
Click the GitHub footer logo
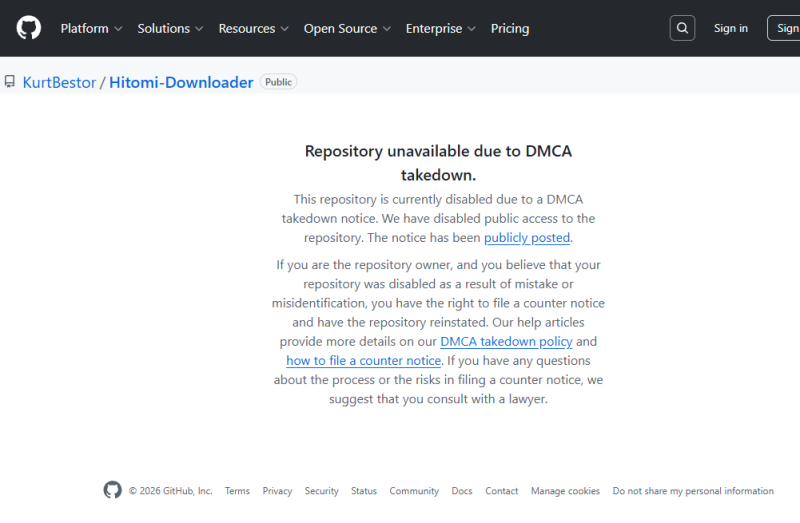click(112, 490)
